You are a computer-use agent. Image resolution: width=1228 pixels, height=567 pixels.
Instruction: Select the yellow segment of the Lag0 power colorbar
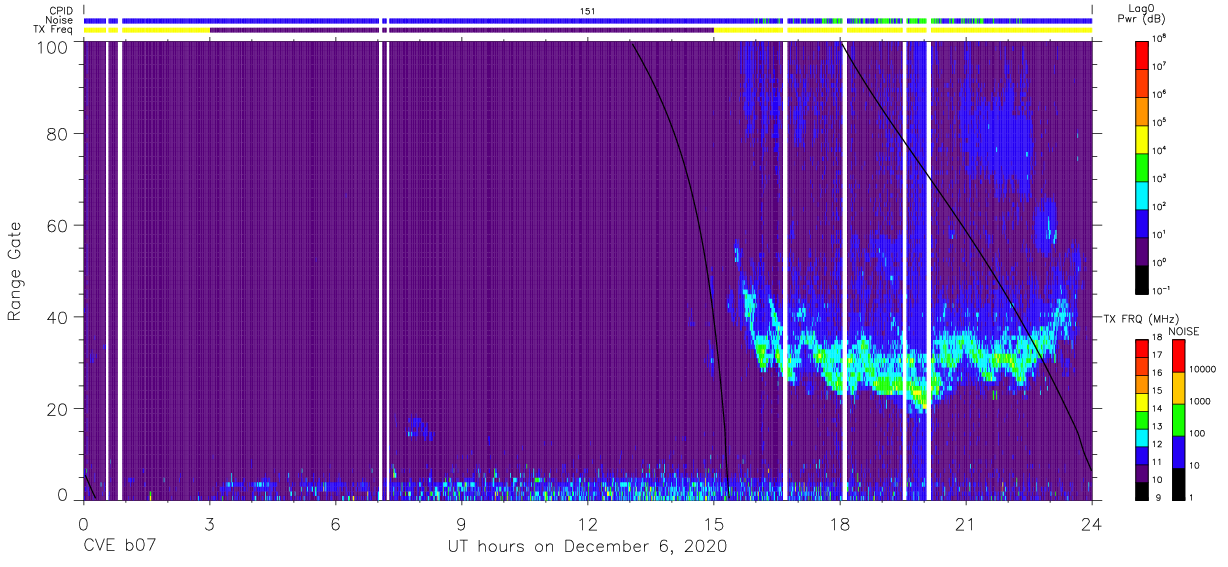tap(1143, 138)
